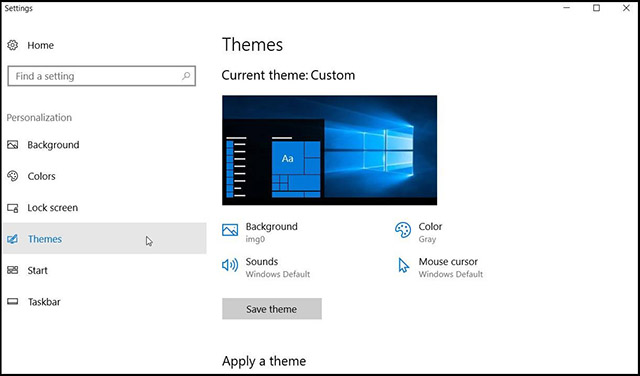The height and width of the screenshot is (376, 640).
Task: Click the Themes brush icon in sidebar
Action: pyautogui.click(x=13, y=239)
